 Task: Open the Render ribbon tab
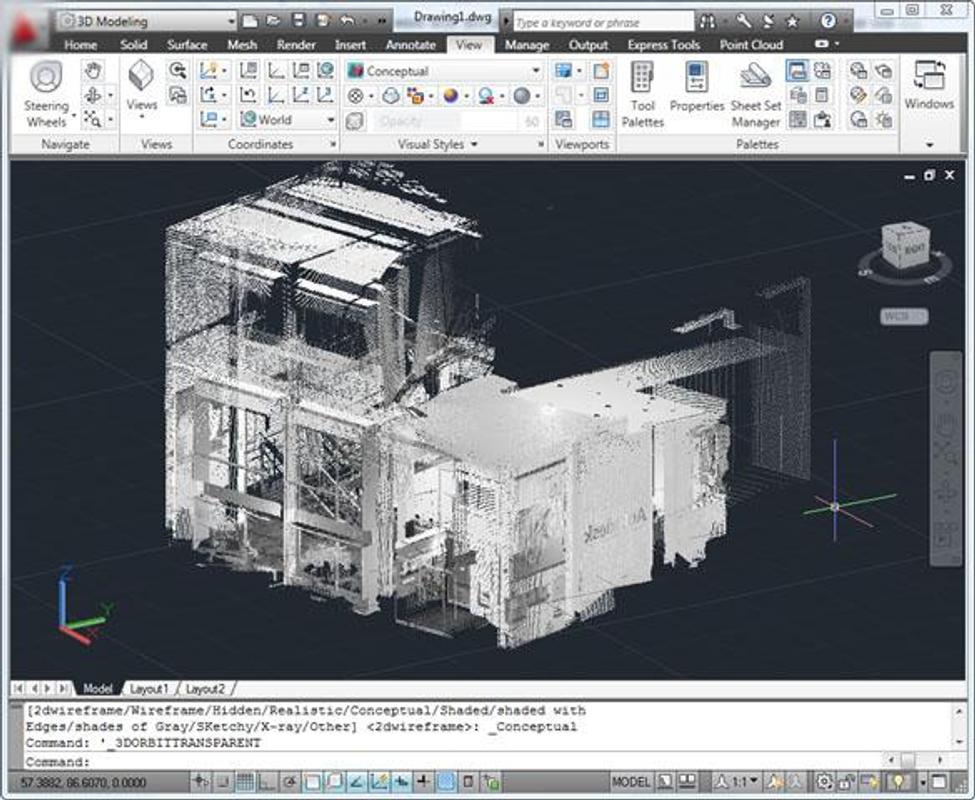(296, 45)
